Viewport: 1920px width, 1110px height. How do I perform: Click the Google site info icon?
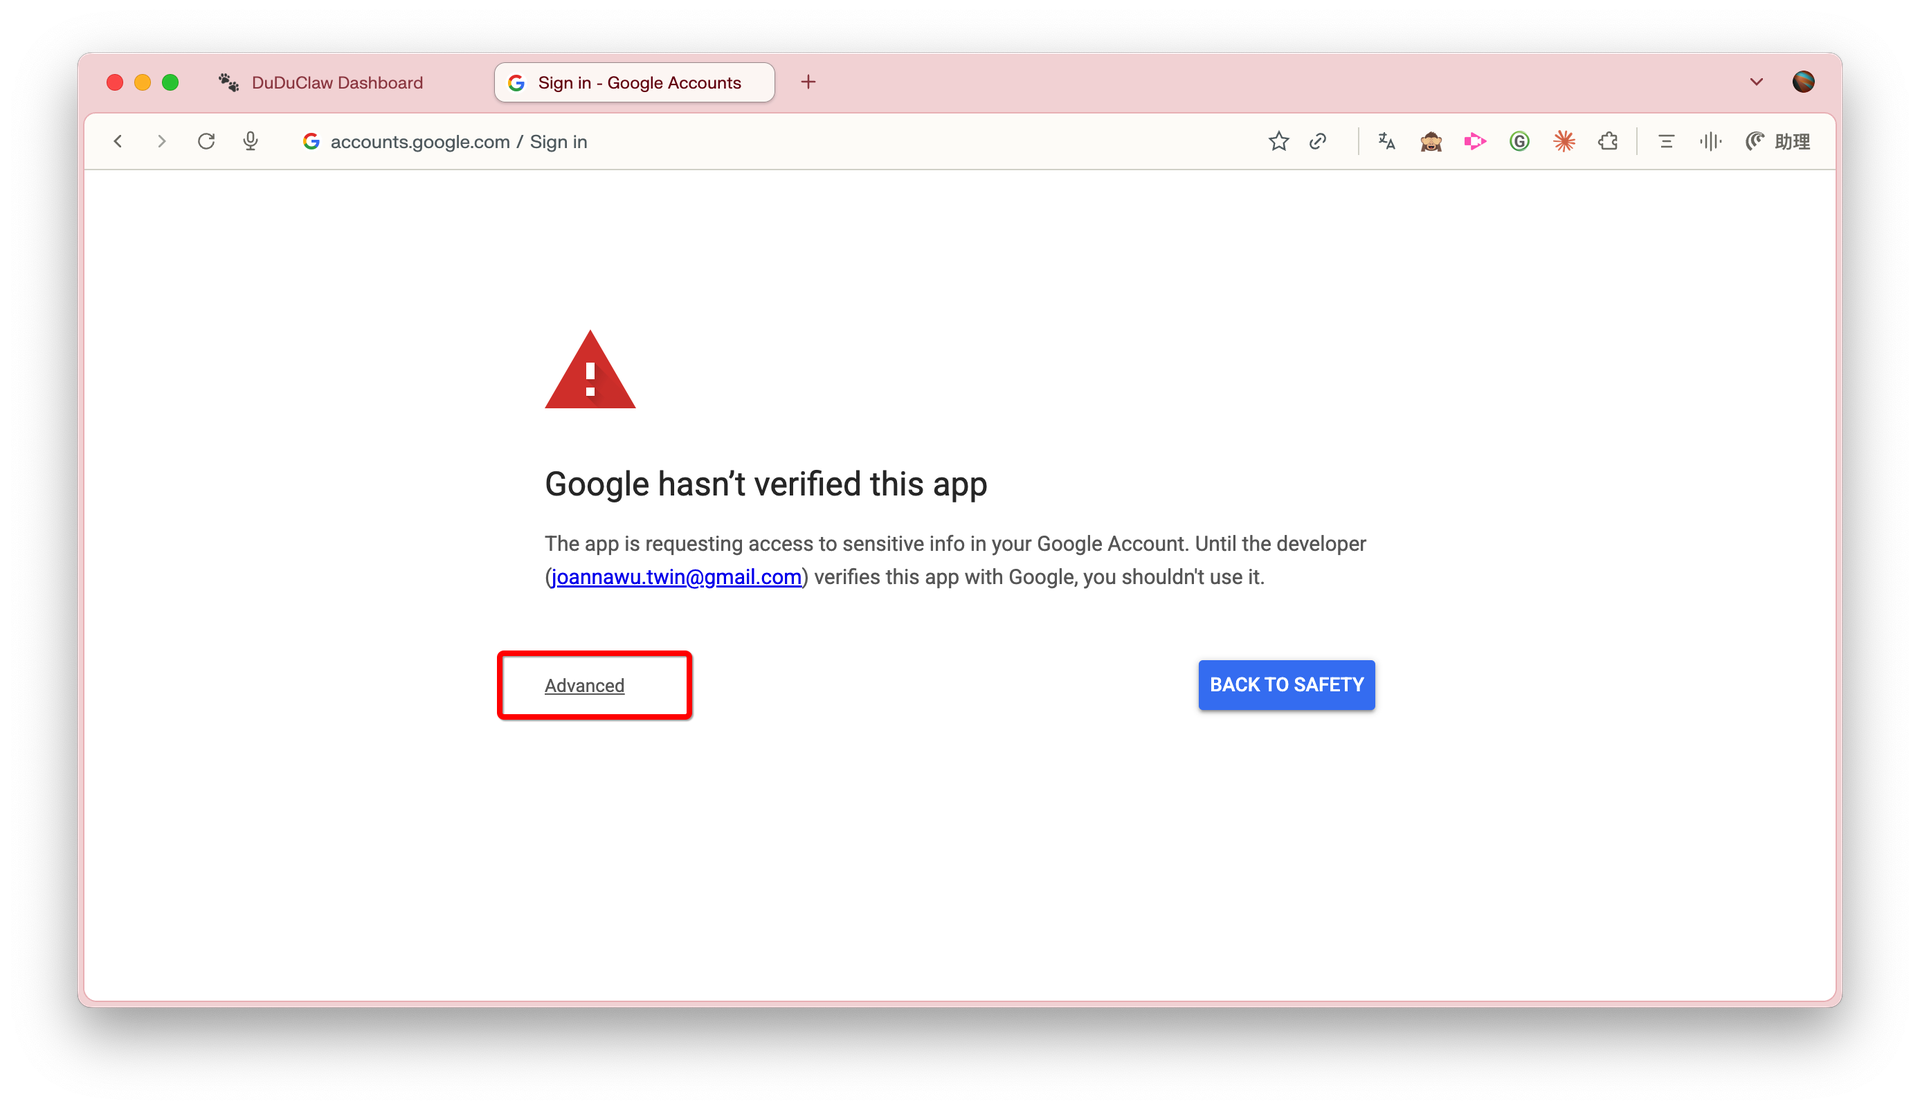[x=311, y=142]
